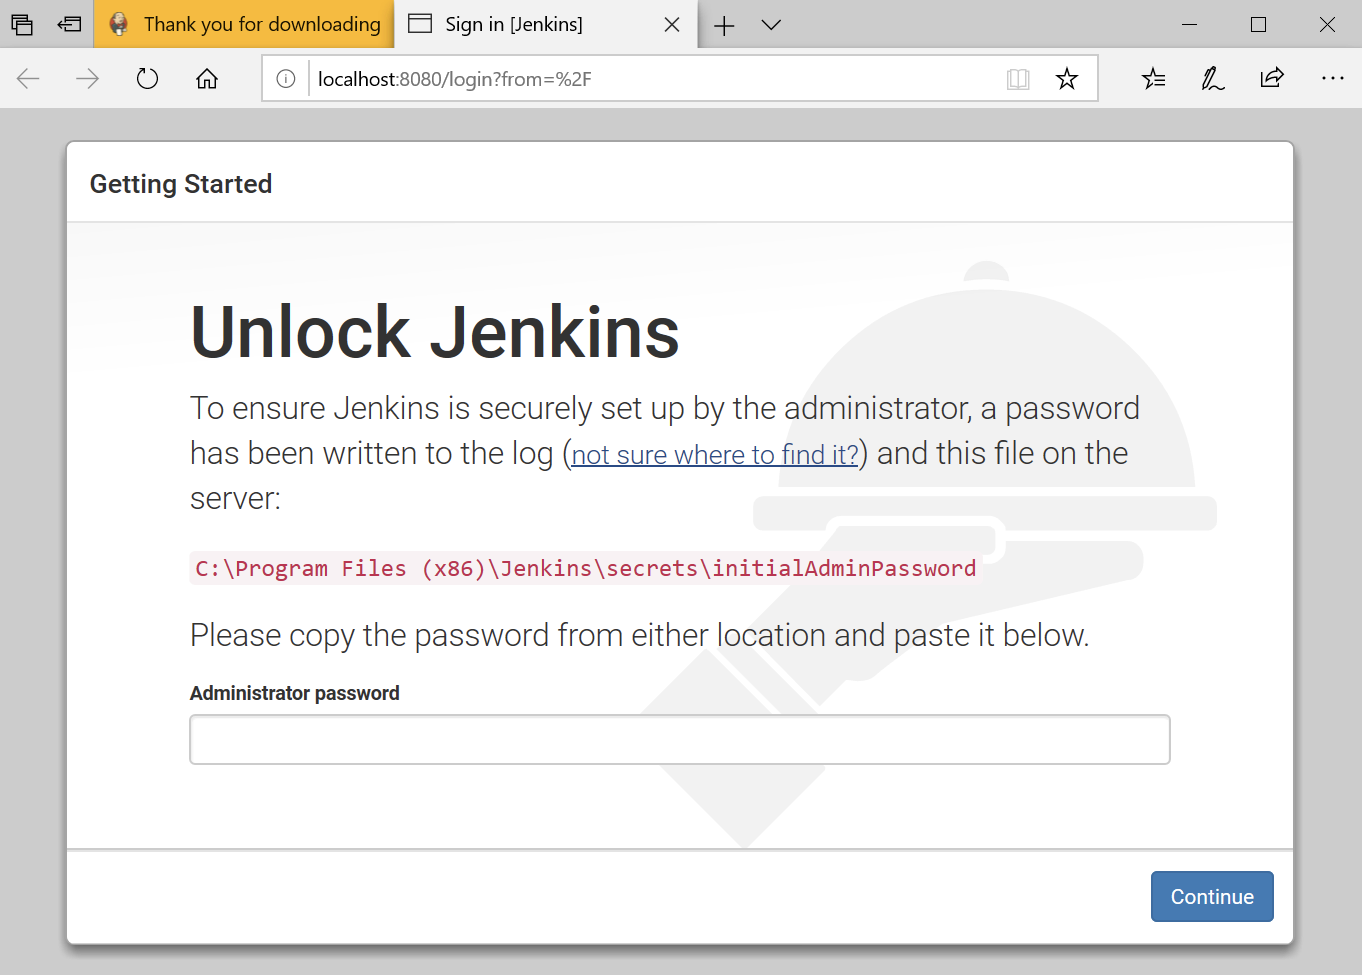Focus the Administrator password field
Image resolution: width=1362 pixels, height=975 pixels.
[x=680, y=740]
